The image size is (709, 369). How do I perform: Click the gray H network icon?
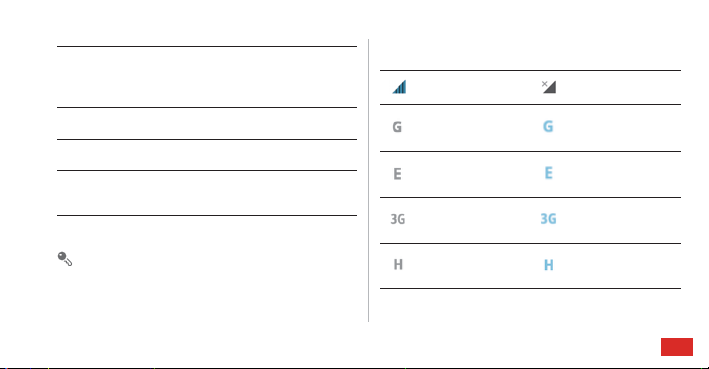(x=398, y=265)
